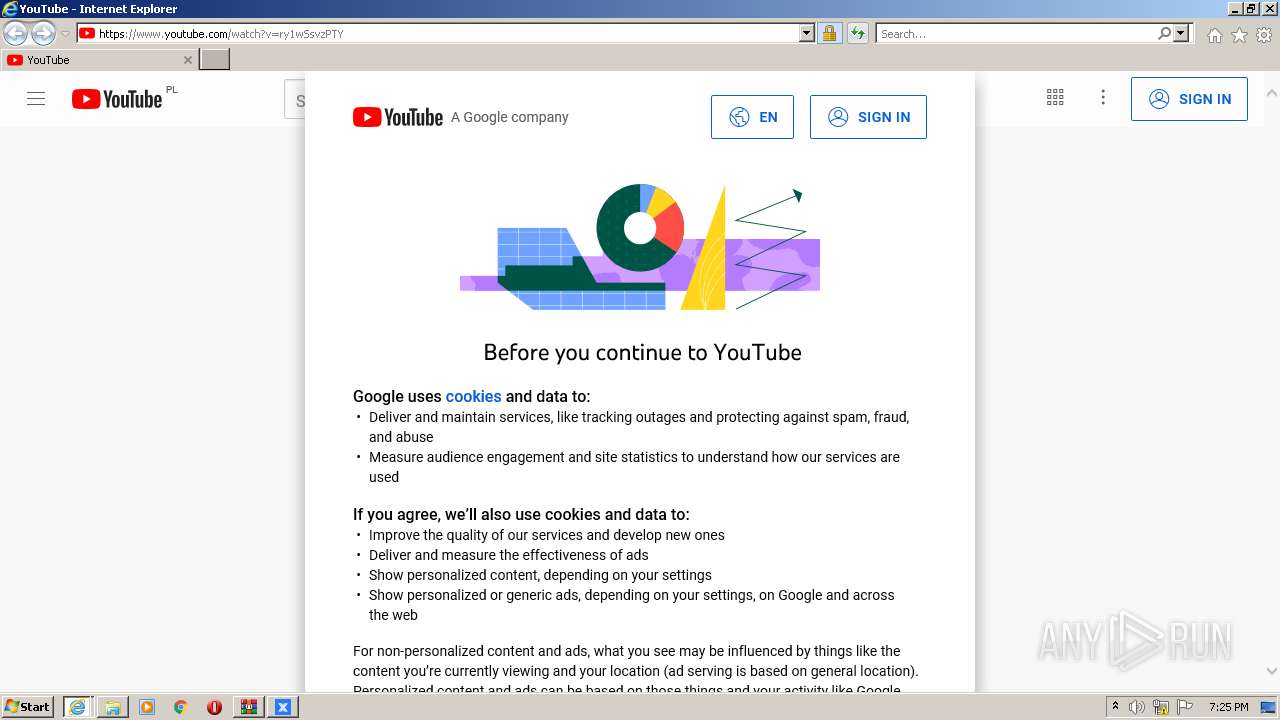Show hidden tray icons arrow
The width and height of the screenshot is (1280, 720).
tap(1116, 707)
